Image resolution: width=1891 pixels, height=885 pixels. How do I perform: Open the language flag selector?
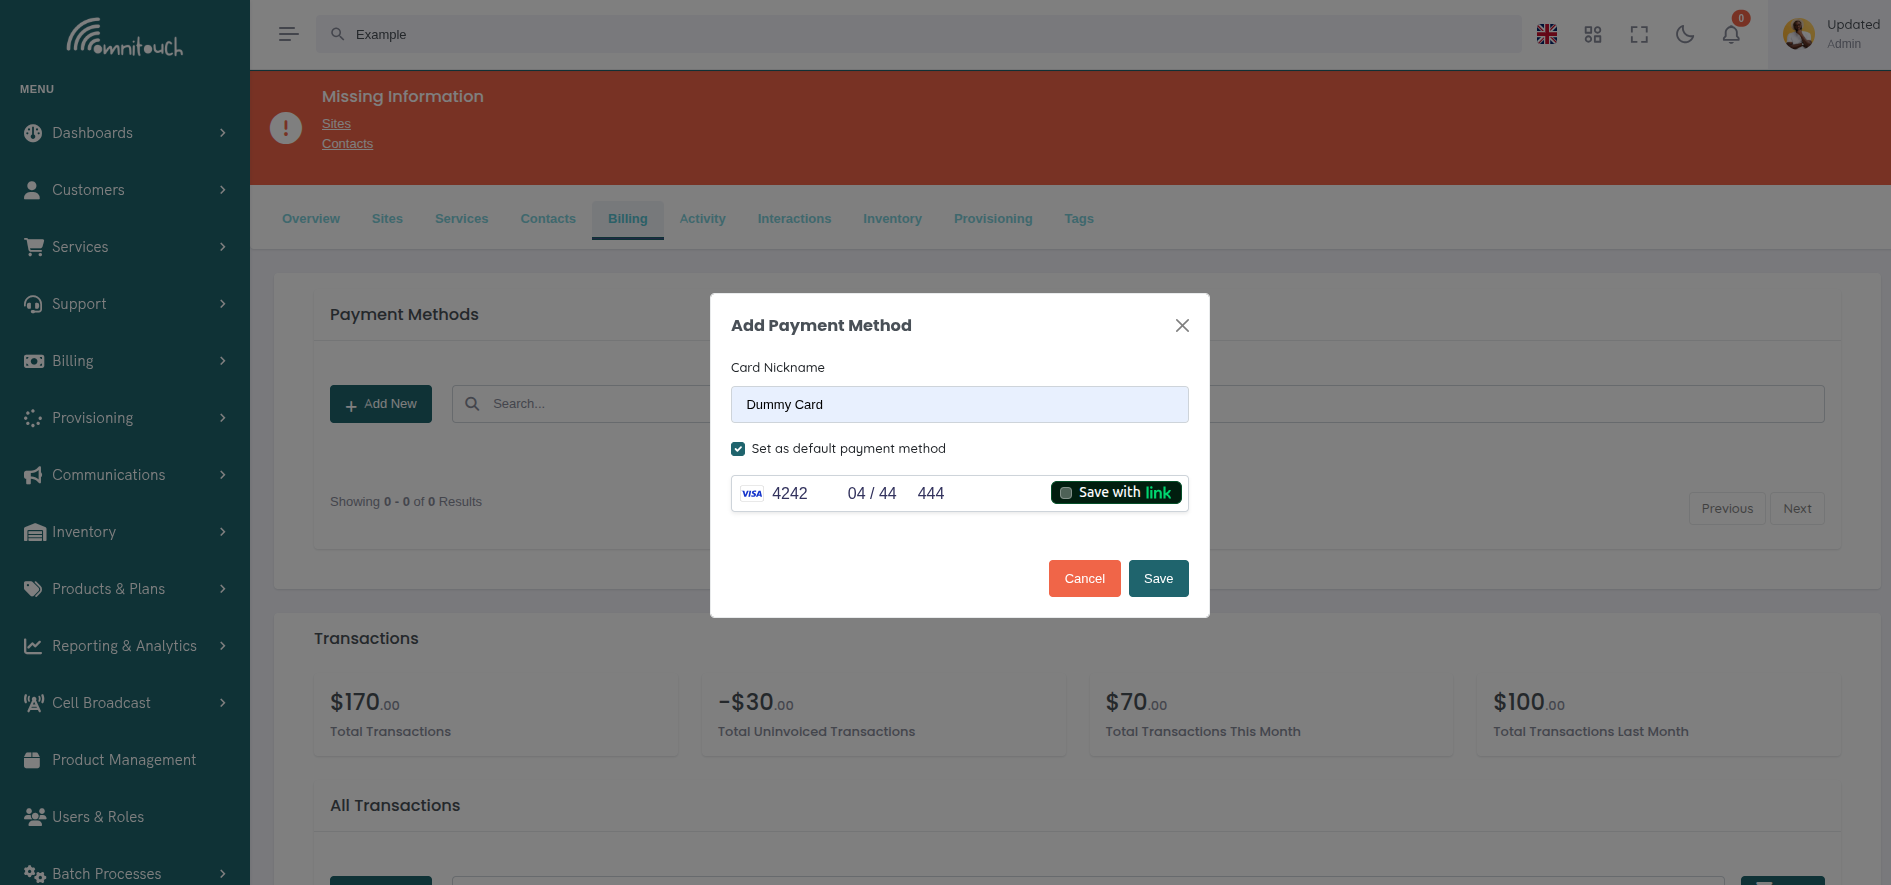[1546, 34]
